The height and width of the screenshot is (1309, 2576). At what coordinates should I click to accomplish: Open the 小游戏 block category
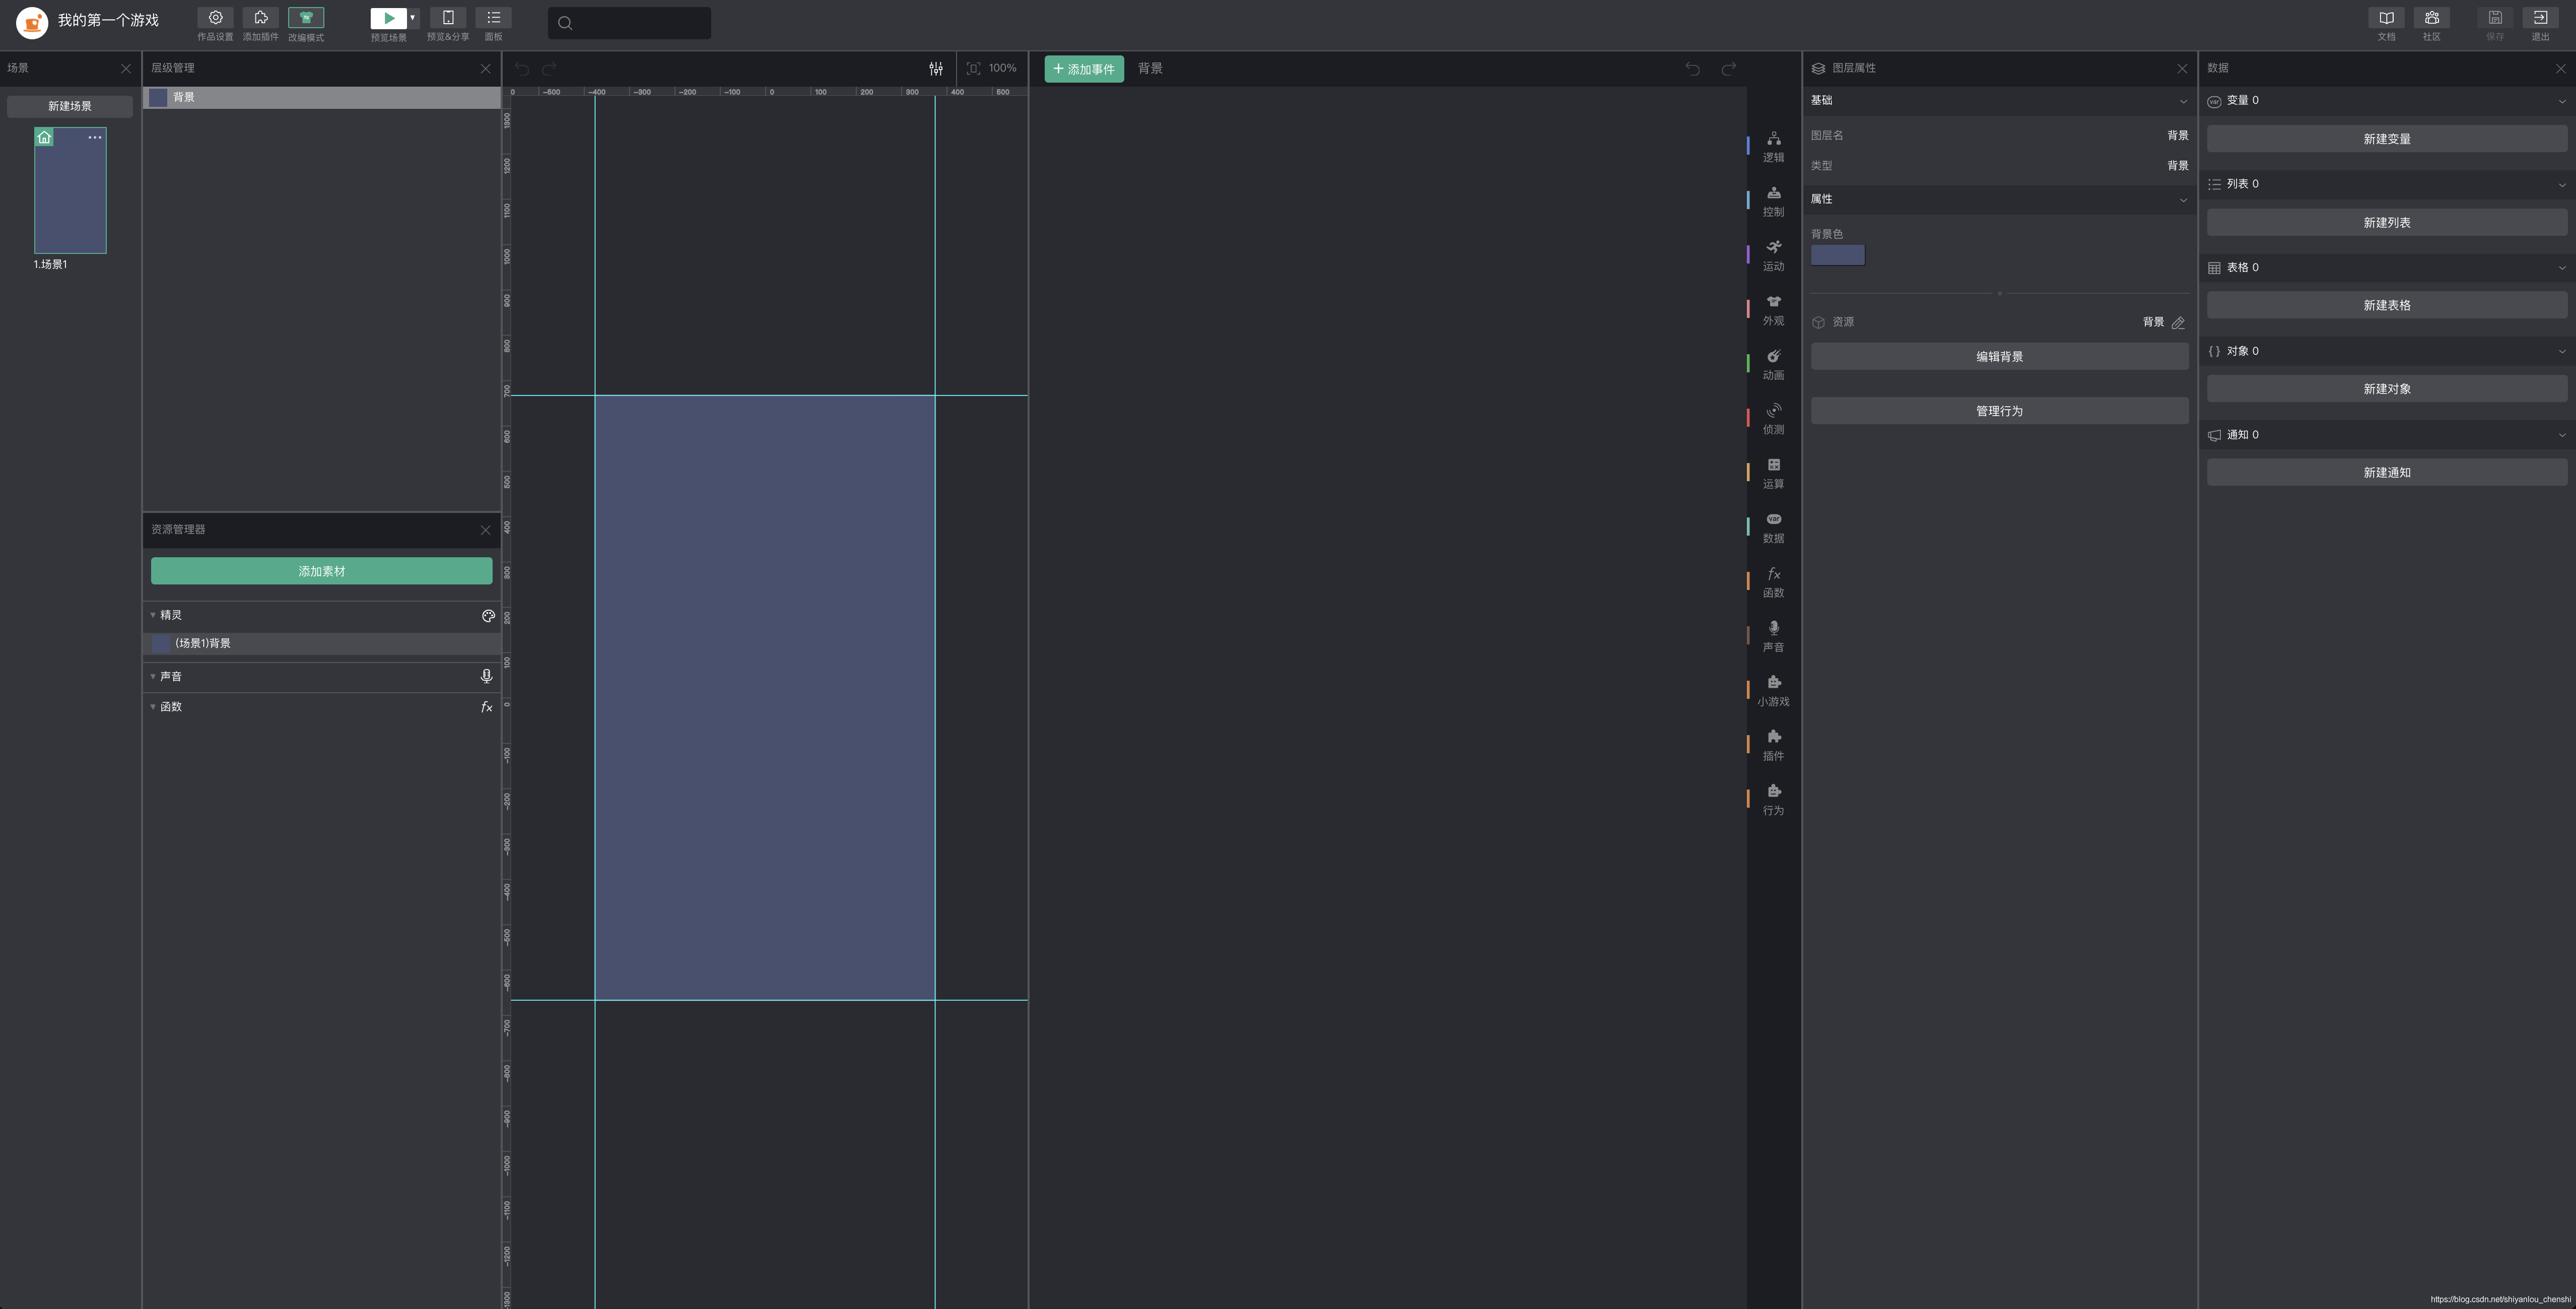click(x=1773, y=691)
